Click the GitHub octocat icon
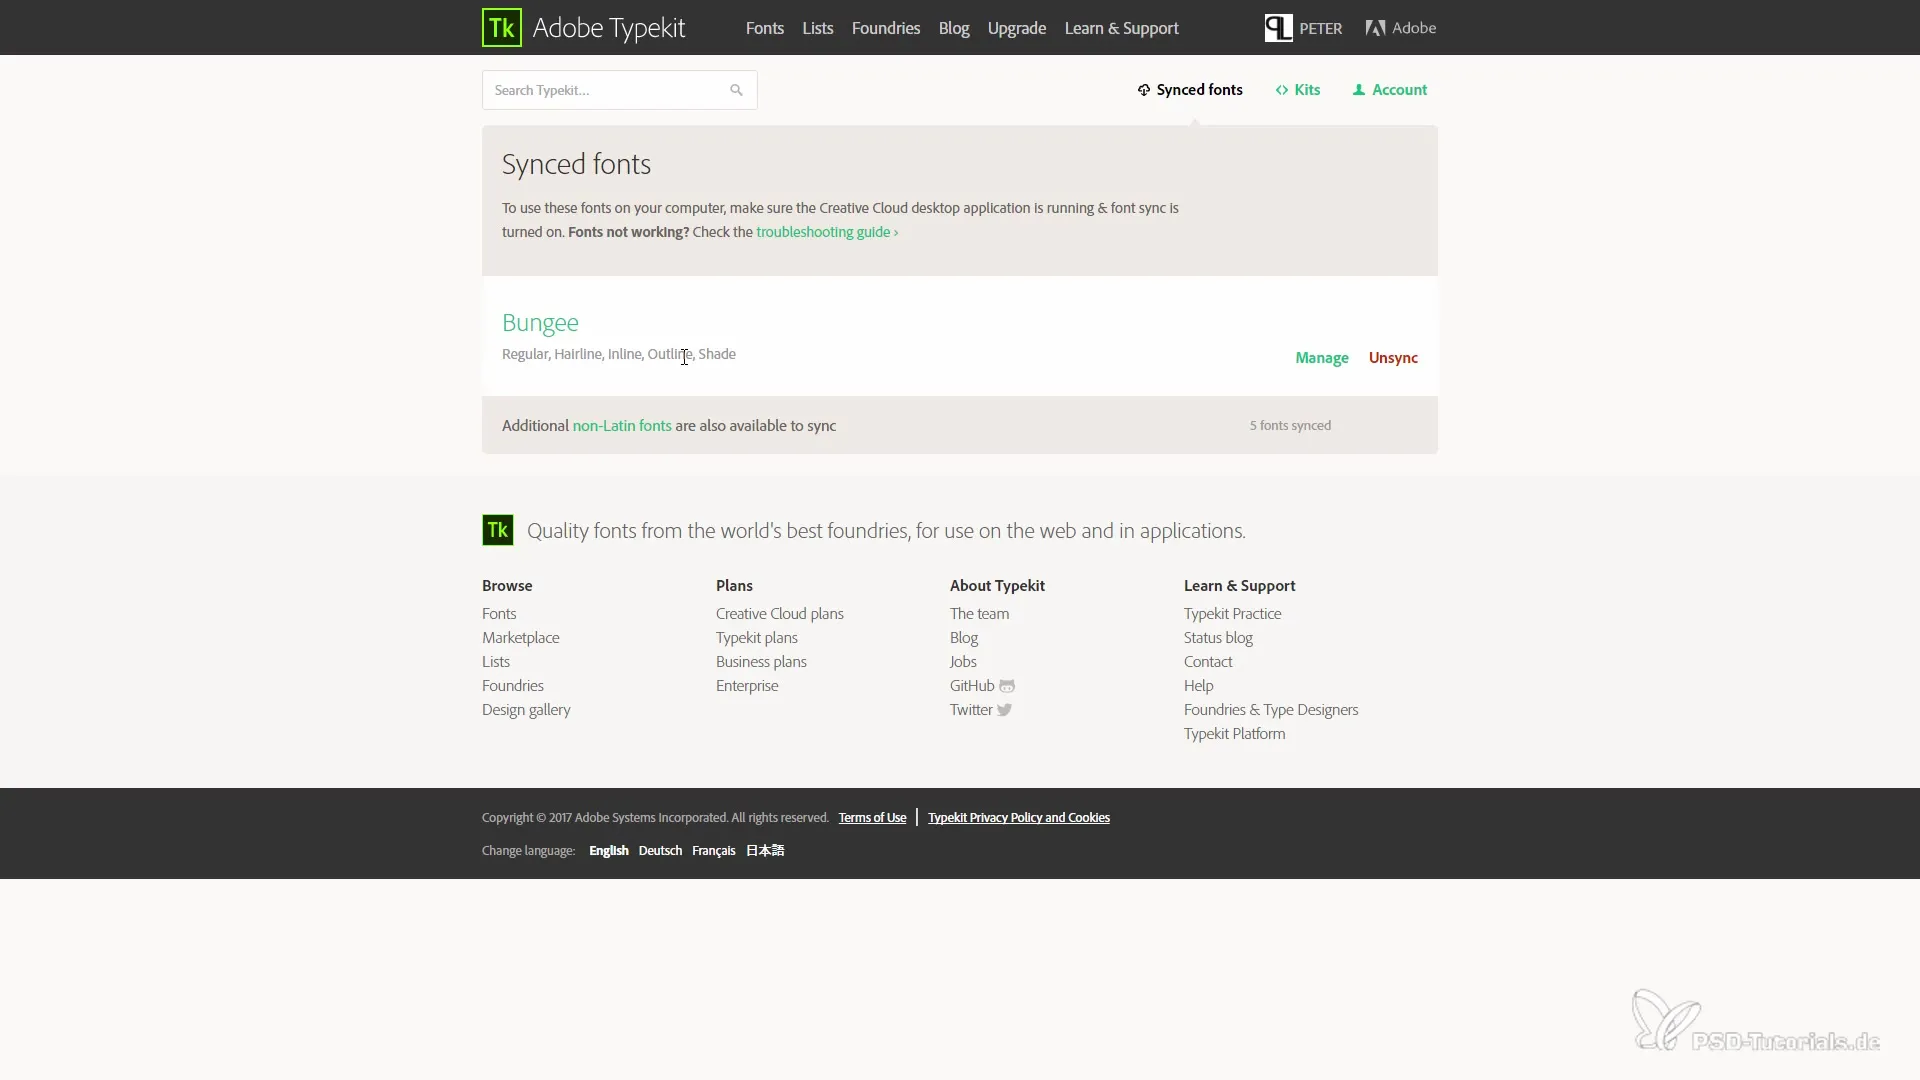Image resolution: width=1920 pixels, height=1080 pixels. tap(1007, 686)
